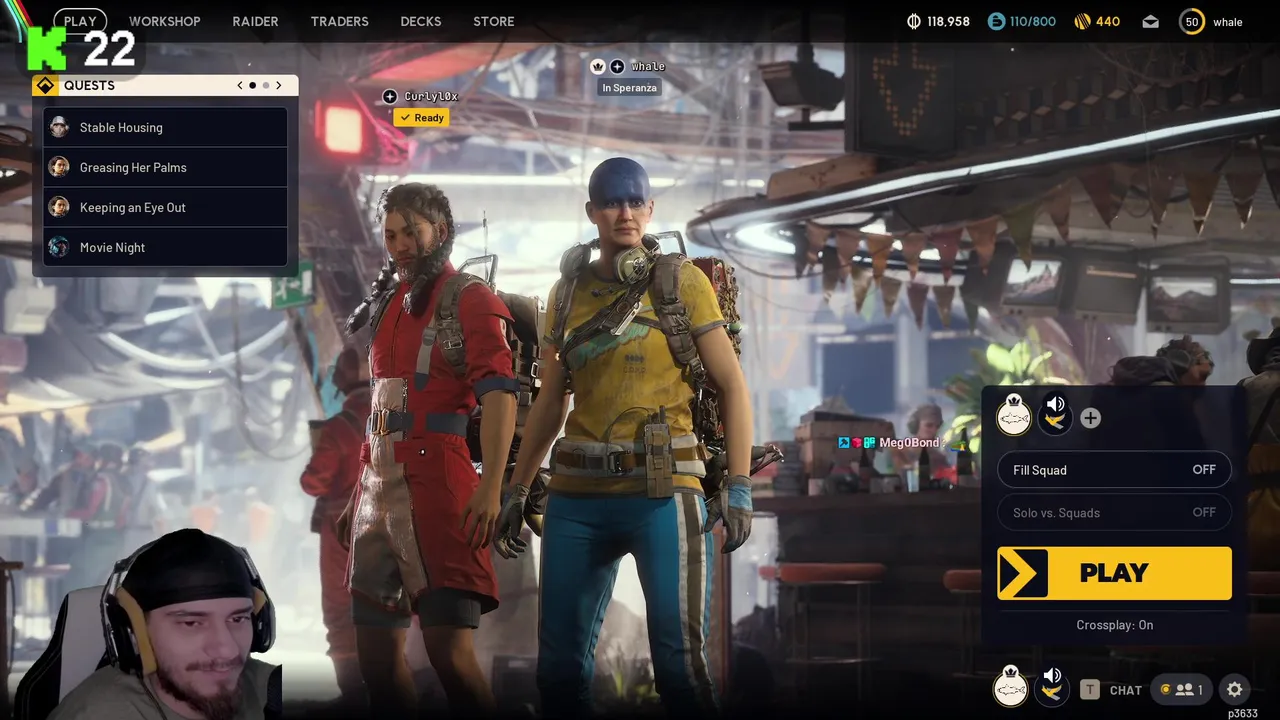Click the Crossplay: On setting
Screen dimensions: 1280x720
pyautogui.click(x=1114, y=625)
